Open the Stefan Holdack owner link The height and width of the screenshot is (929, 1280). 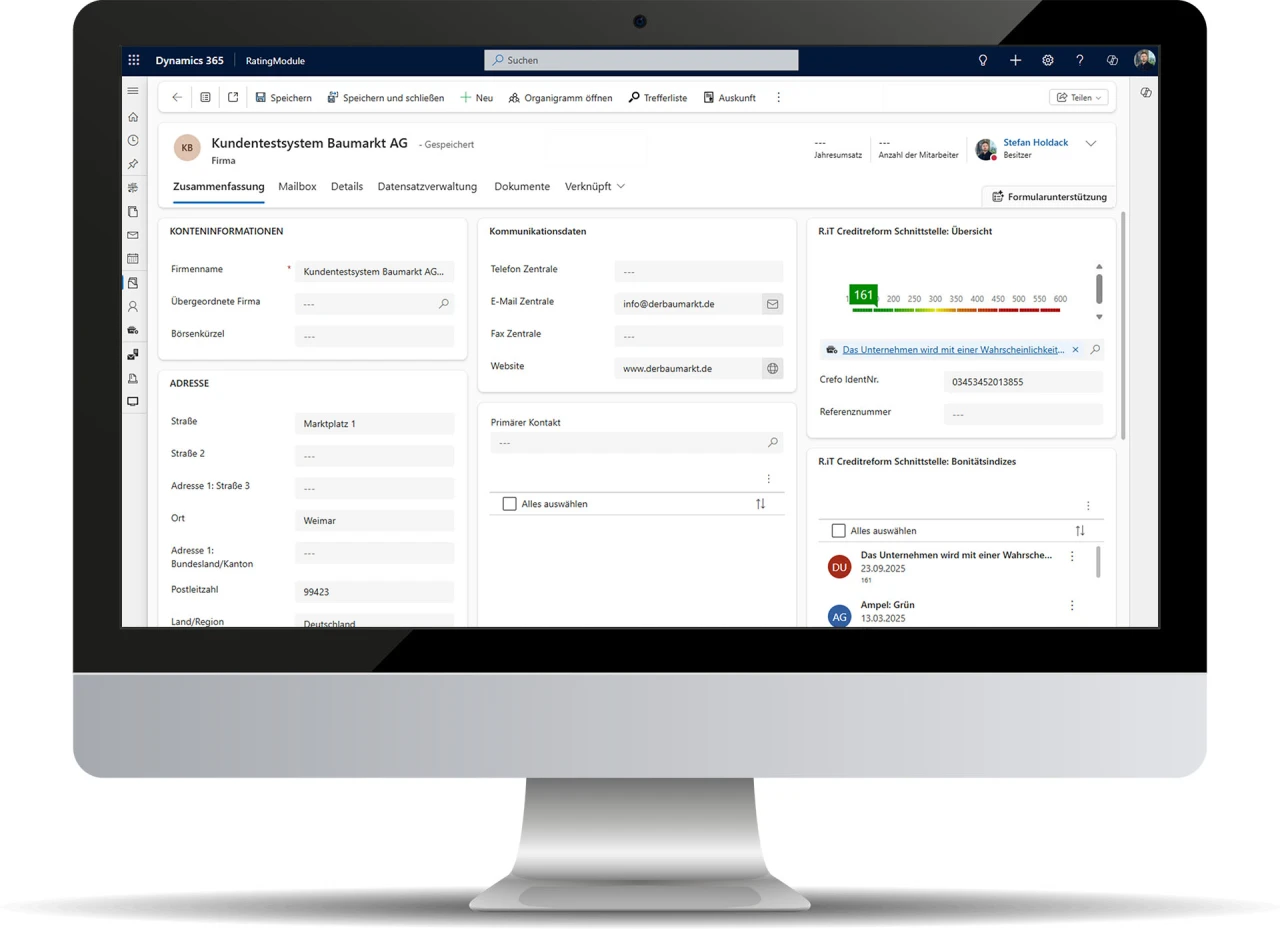[1035, 143]
